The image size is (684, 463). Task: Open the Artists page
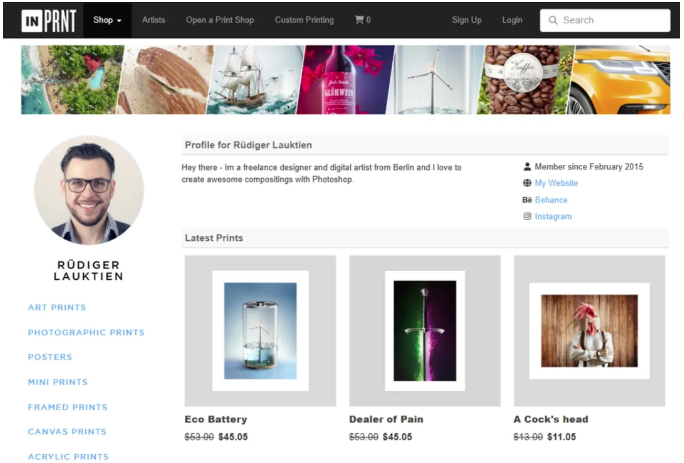pyautogui.click(x=154, y=20)
